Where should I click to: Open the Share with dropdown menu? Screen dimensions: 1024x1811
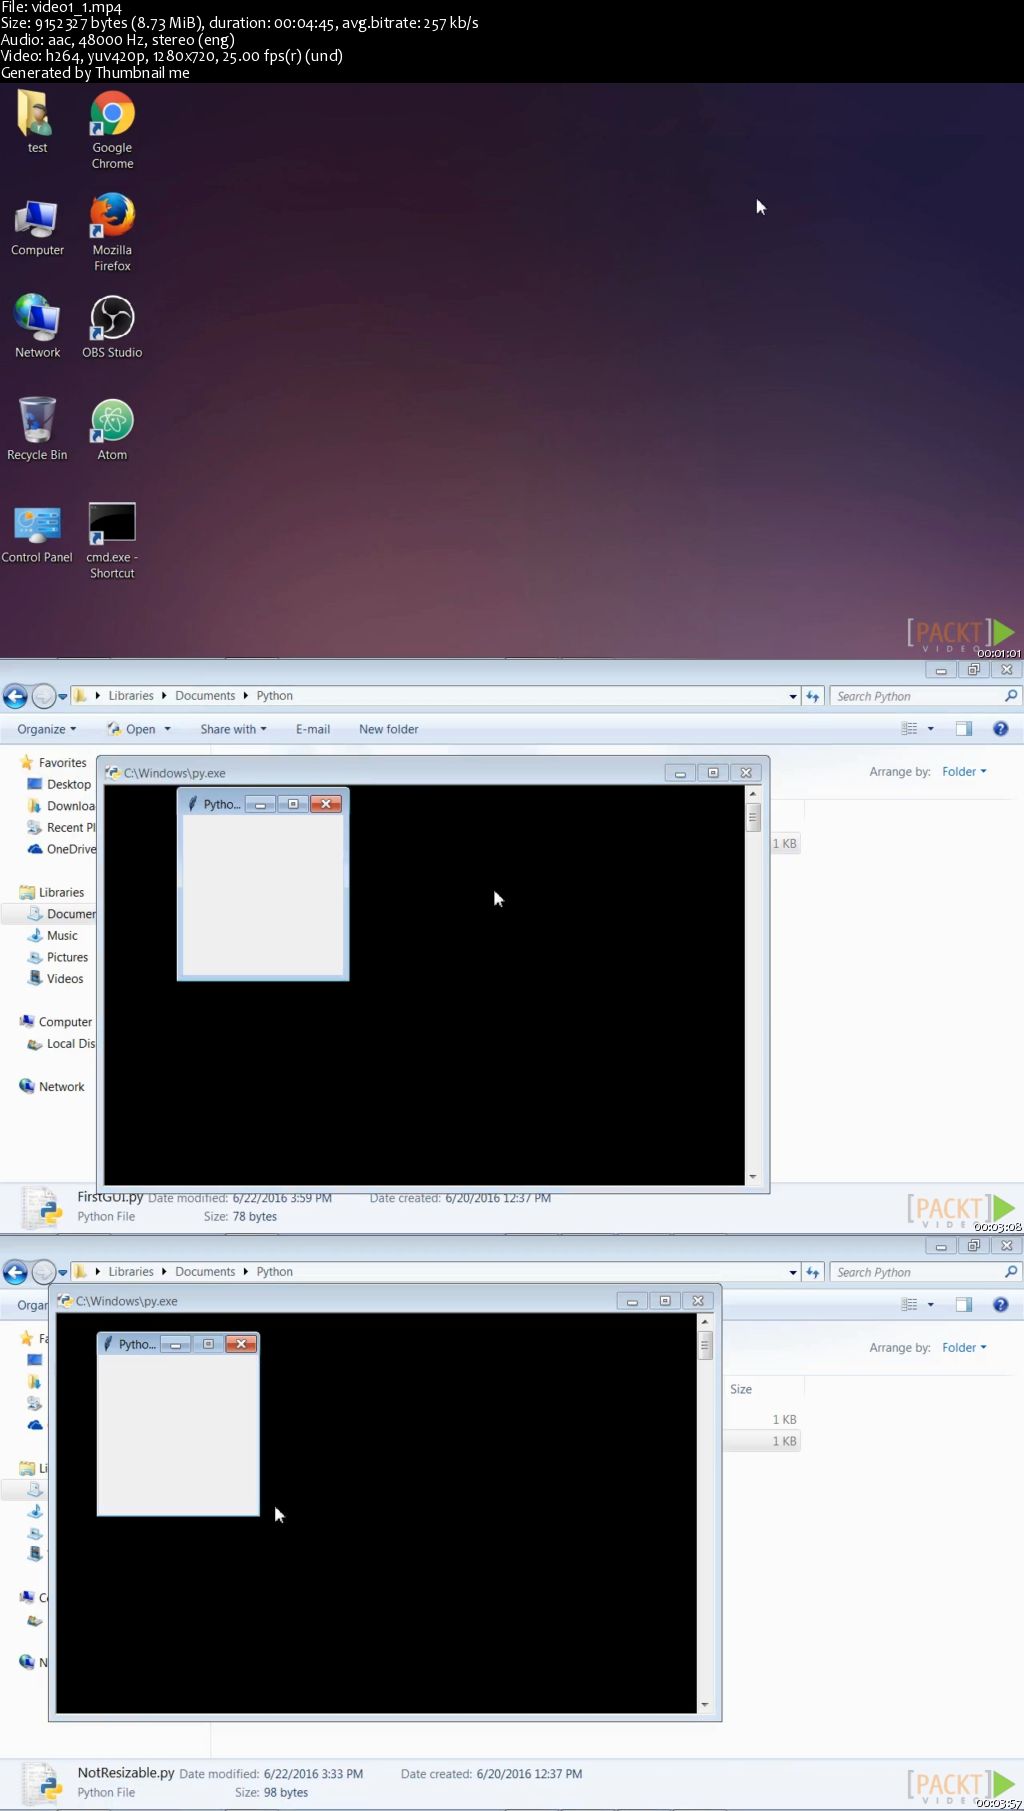click(x=233, y=729)
